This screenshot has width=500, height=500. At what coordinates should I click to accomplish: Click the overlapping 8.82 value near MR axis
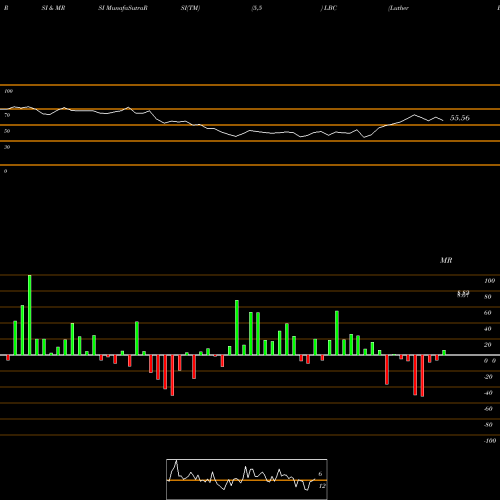(463, 294)
